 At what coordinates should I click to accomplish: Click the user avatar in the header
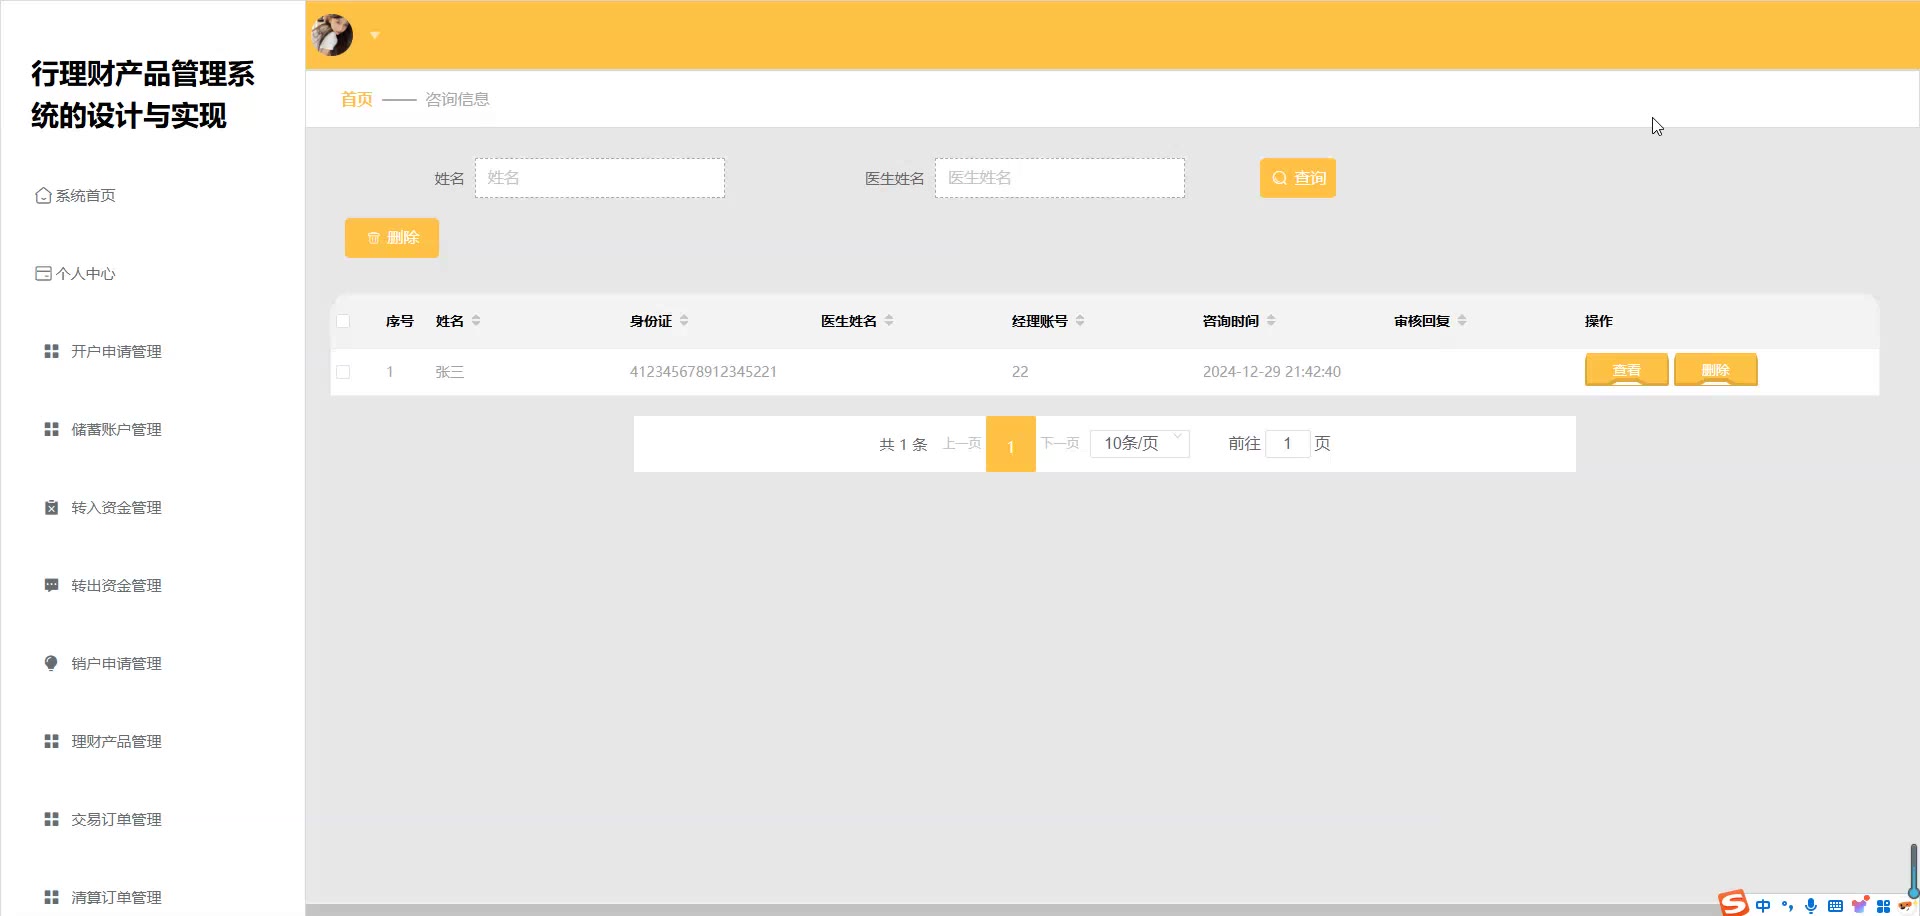click(x=332, y=35)
